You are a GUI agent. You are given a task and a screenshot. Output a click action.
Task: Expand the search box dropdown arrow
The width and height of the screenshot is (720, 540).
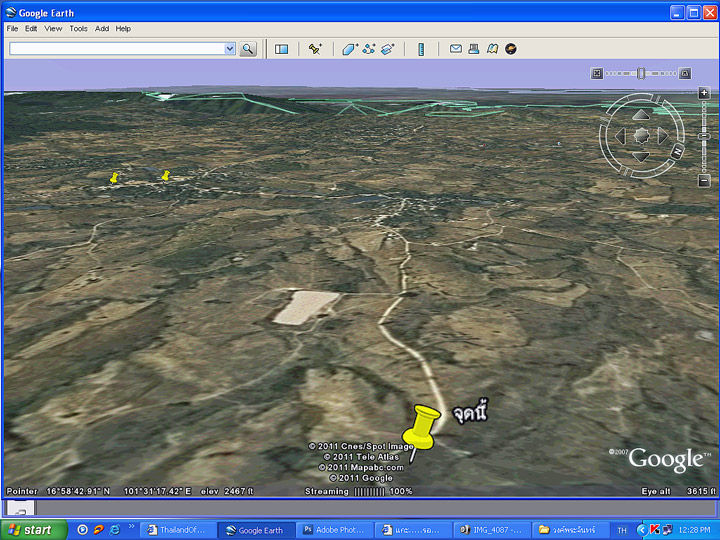point(229,48)
